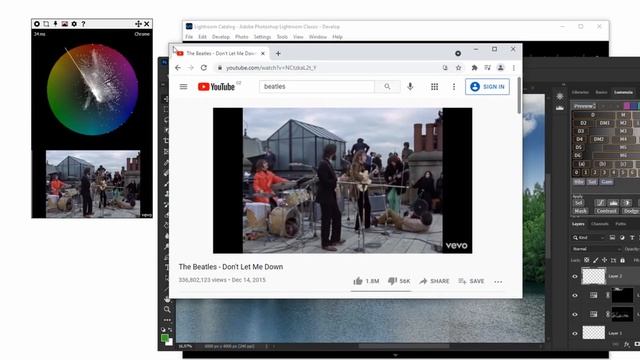Dislike the video with thumbs down
The image size is (640, 360).
click(x=399, y=281)
